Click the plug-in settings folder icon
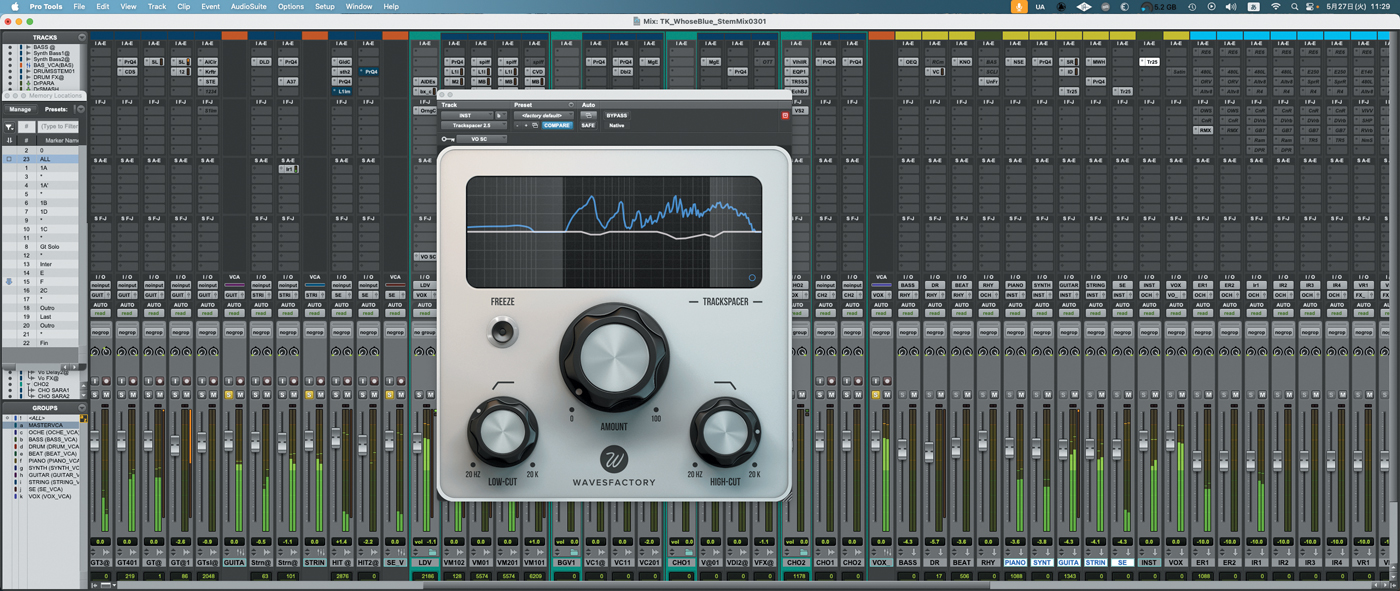The height and width of the screenshot is (591, 1400). [x=535, y=125]
